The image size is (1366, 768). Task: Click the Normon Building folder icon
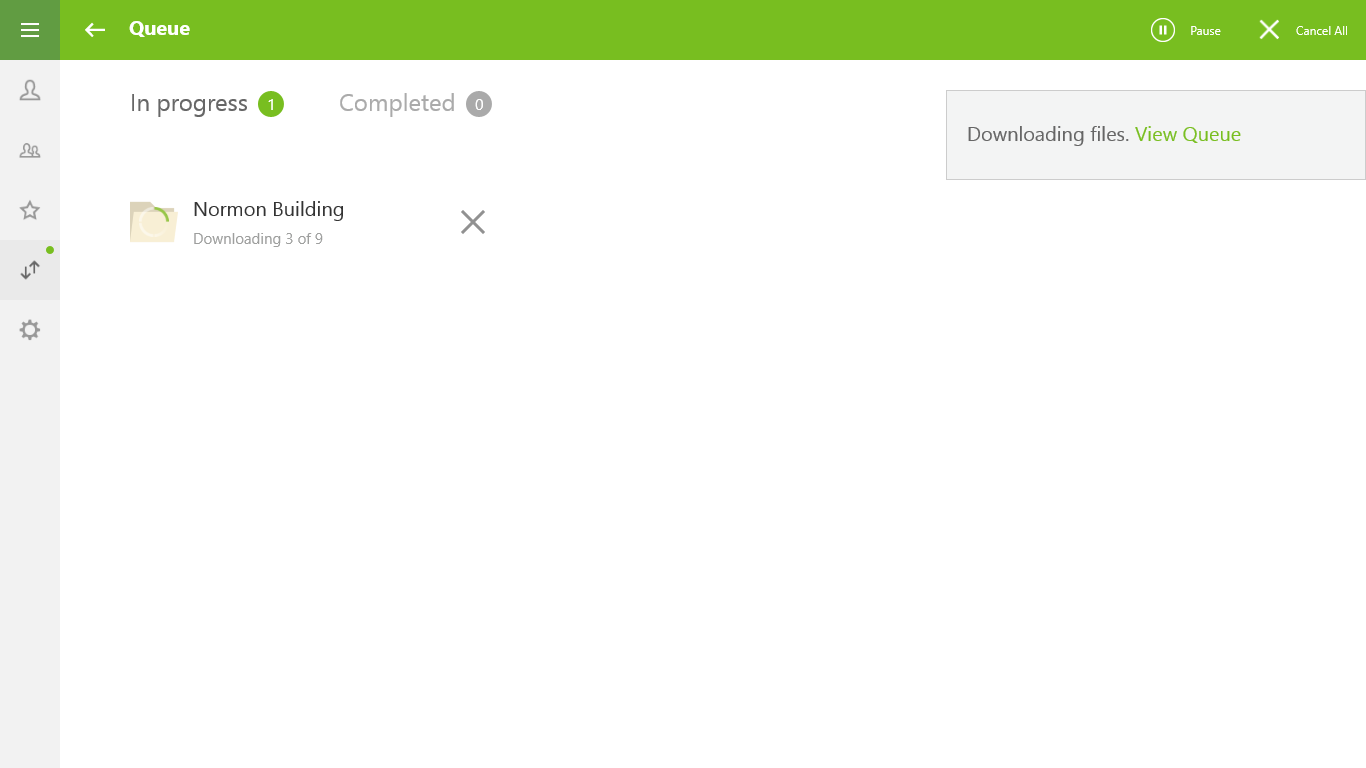point(153,222)
